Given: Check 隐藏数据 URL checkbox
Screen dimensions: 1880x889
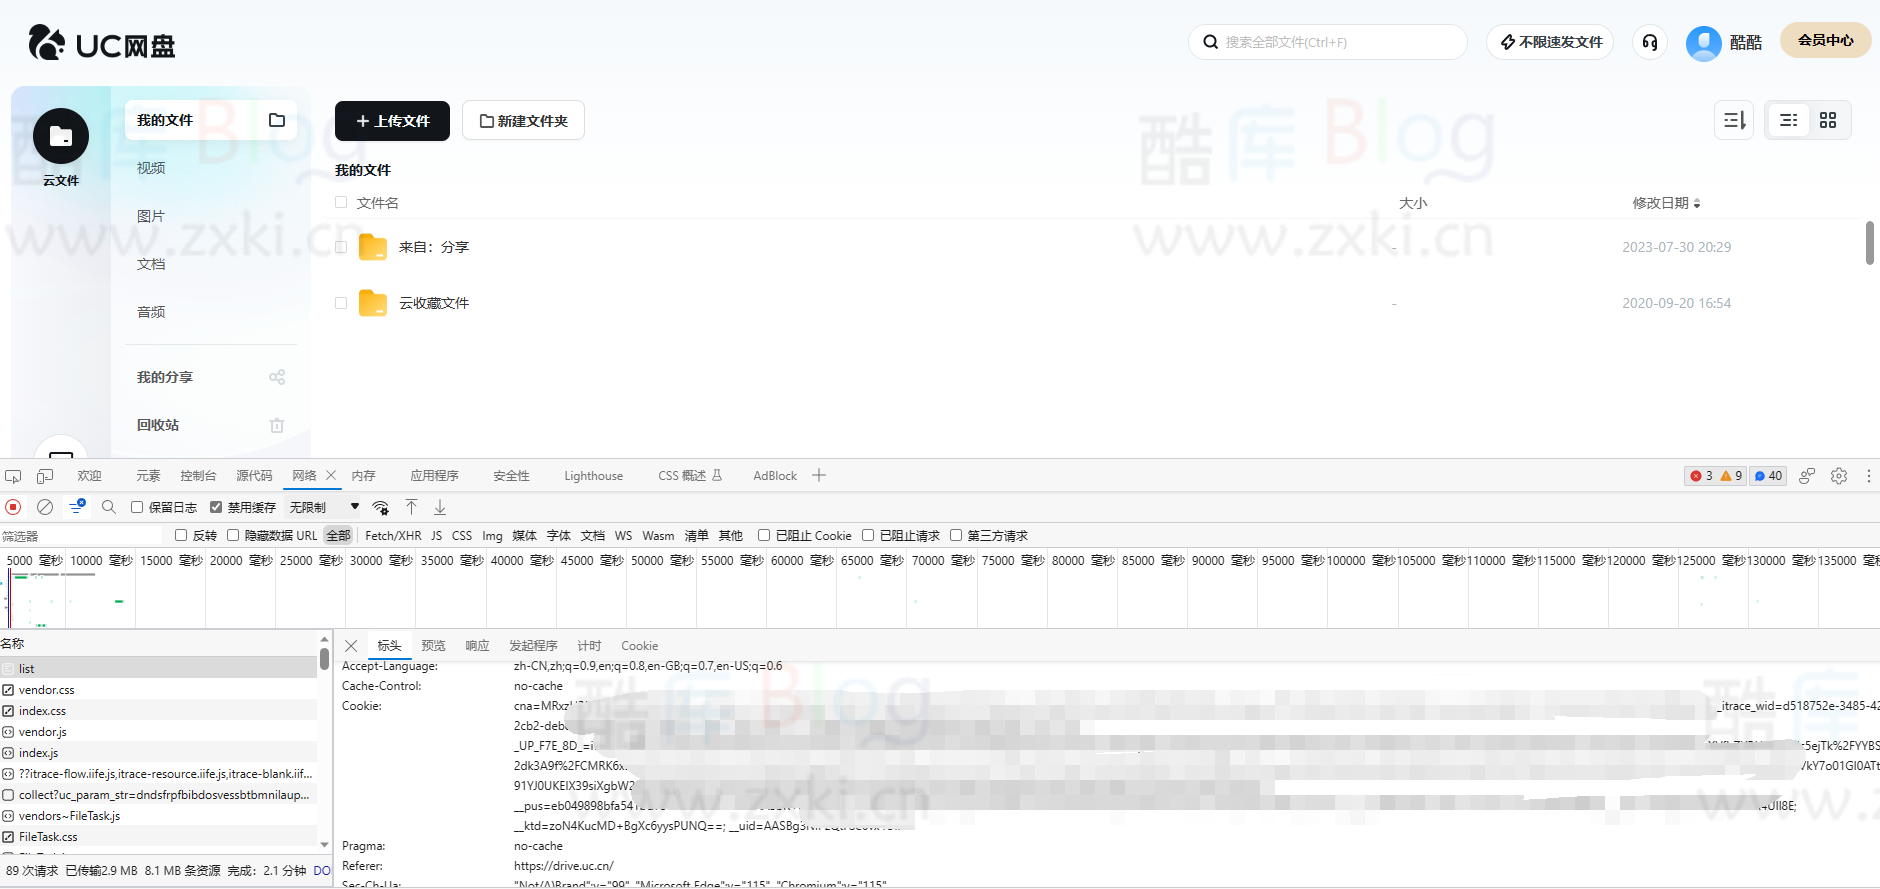Looking at the screenshot, I should pos(233,535).
